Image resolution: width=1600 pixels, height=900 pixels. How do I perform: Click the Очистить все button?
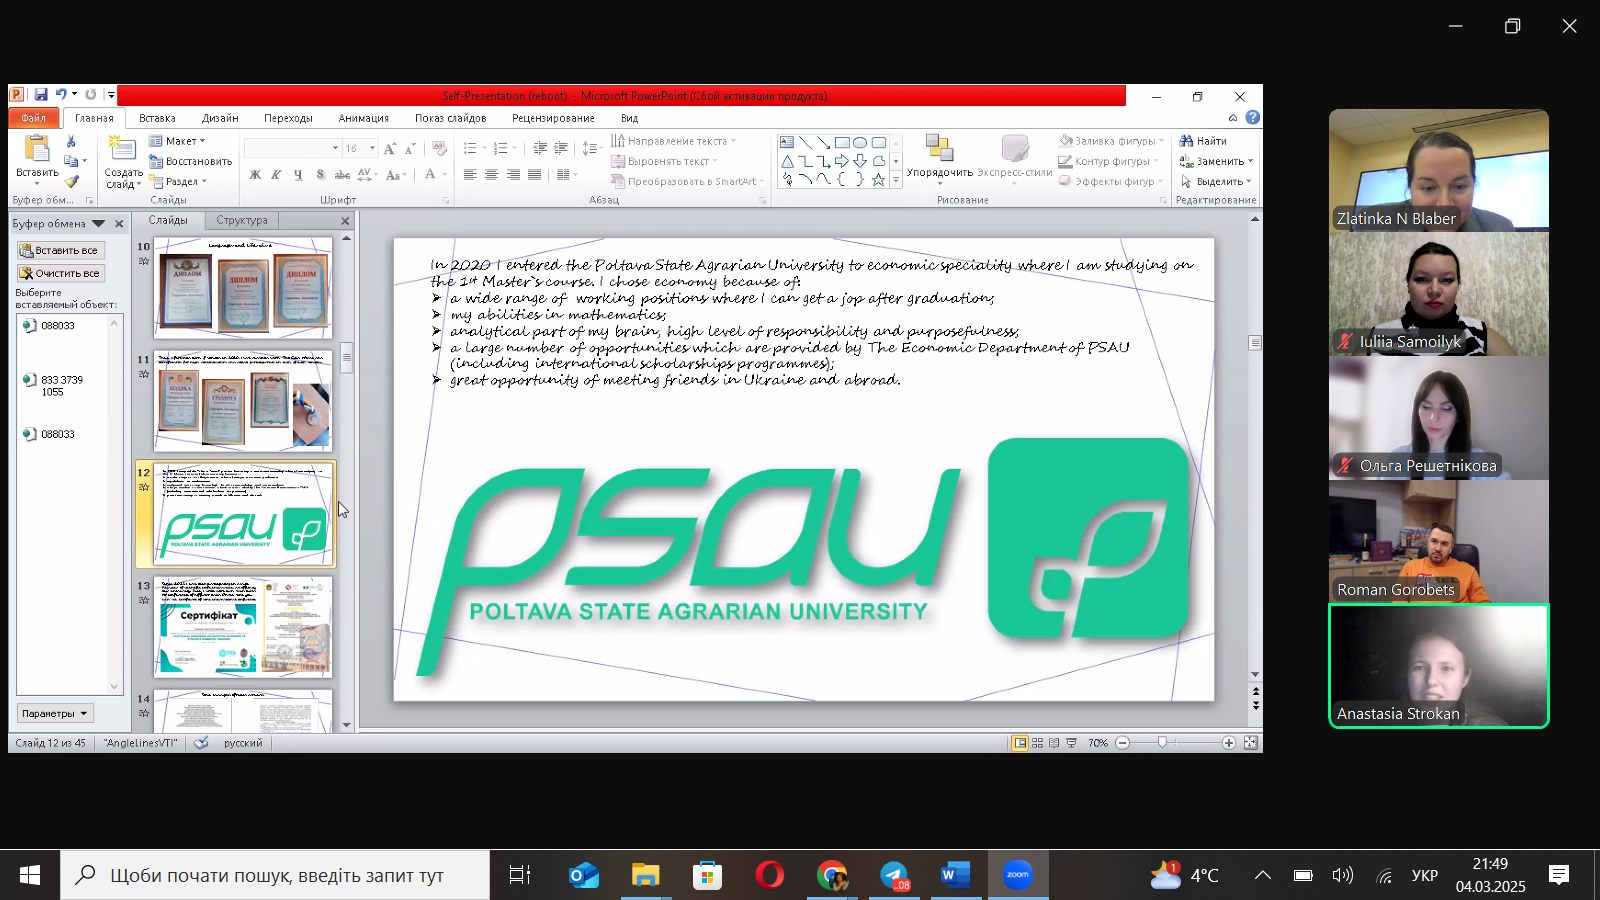click(61, 273)
